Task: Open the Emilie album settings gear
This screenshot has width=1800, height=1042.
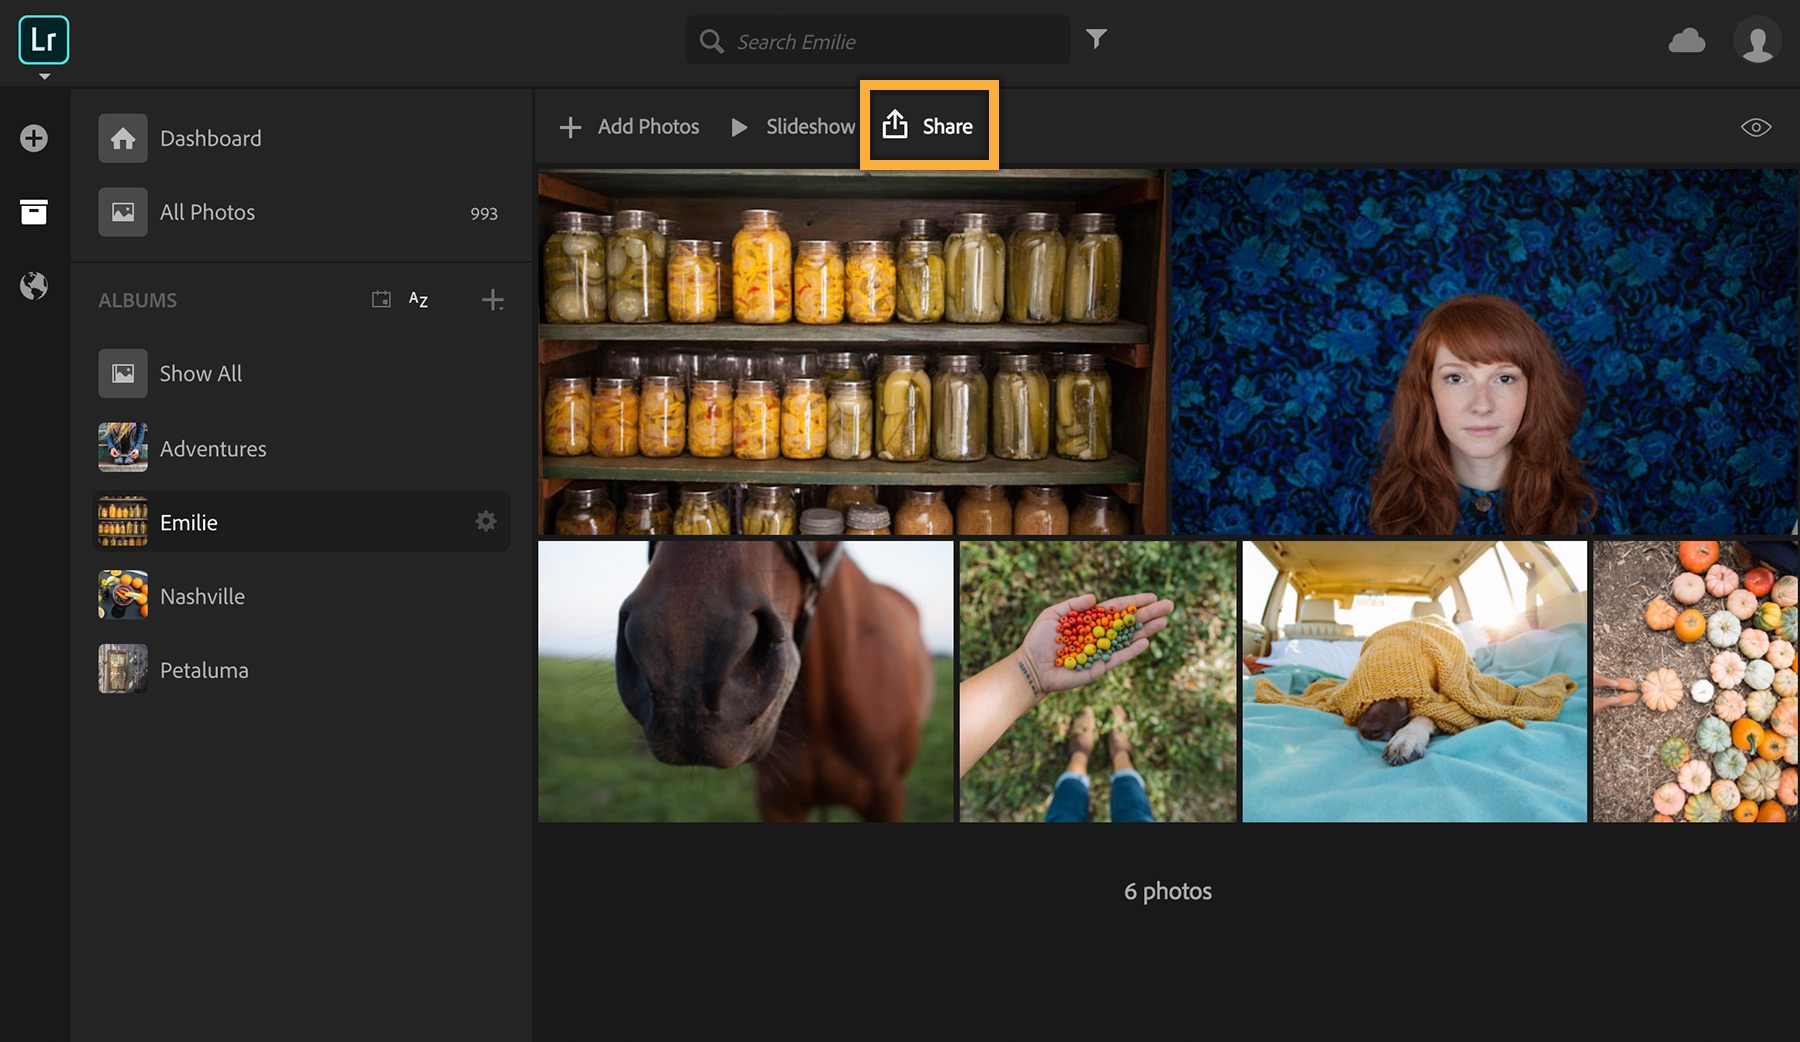Action: pos(486,521)
